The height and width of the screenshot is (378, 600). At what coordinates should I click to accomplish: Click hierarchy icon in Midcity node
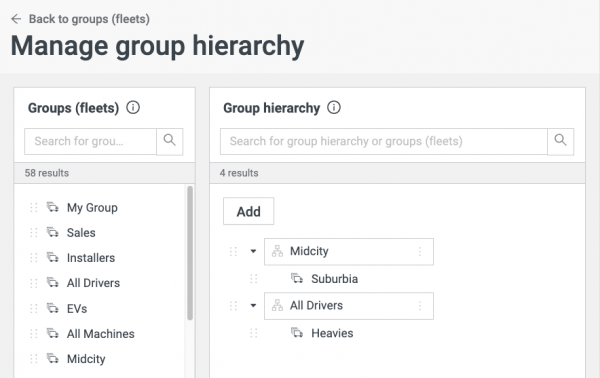pos(277,251)
